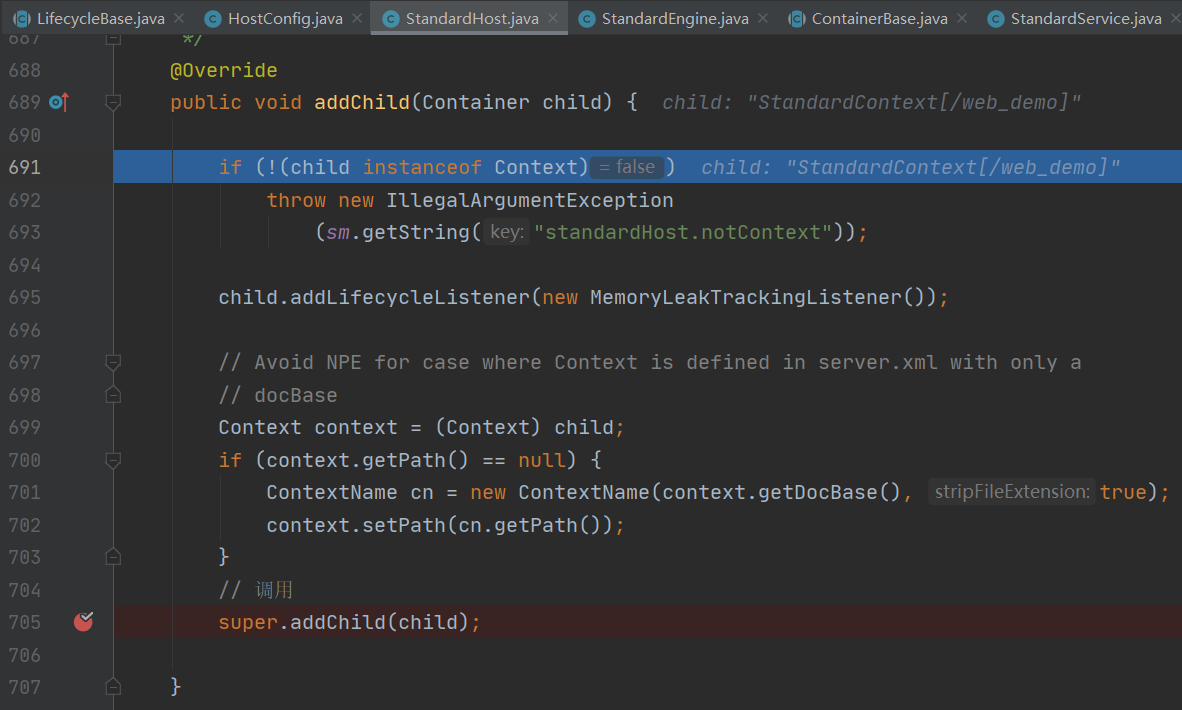Collapse the if block fold at line 700
This screenshot has width=1182, height=710.
[x=113, y=460]
